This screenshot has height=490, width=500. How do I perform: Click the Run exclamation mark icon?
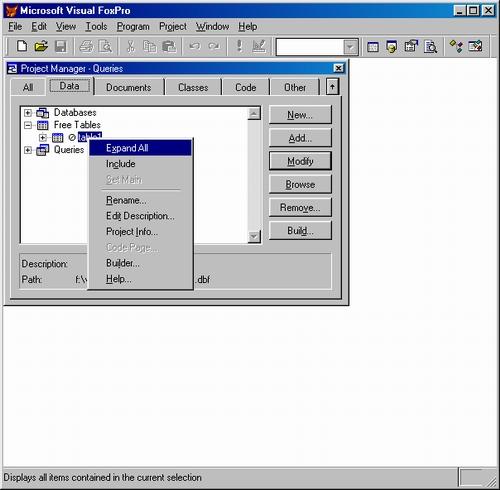click(239, 46)
